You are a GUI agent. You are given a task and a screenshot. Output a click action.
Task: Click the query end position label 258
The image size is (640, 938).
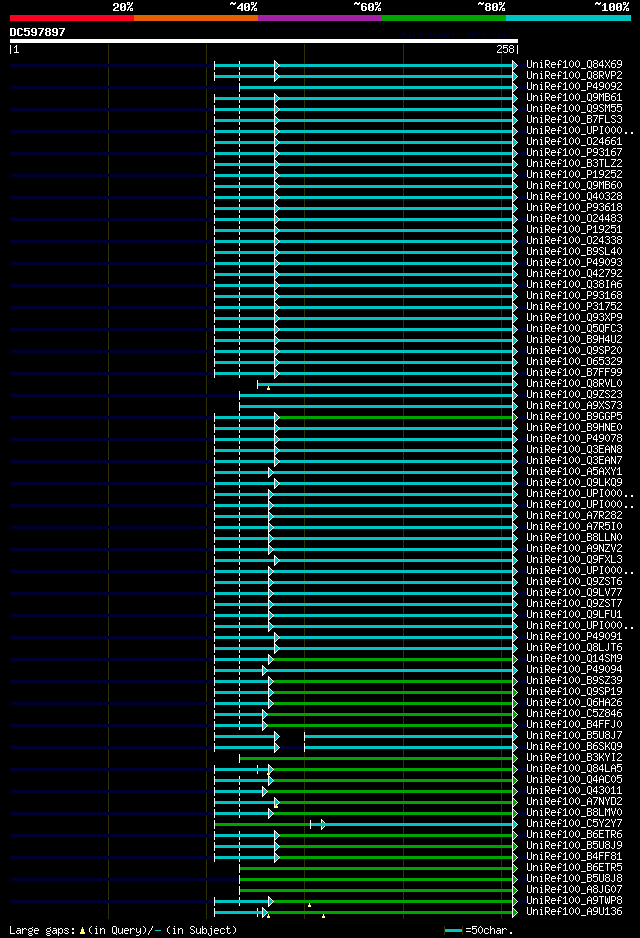pyautogui.click(x=505, y=50)
